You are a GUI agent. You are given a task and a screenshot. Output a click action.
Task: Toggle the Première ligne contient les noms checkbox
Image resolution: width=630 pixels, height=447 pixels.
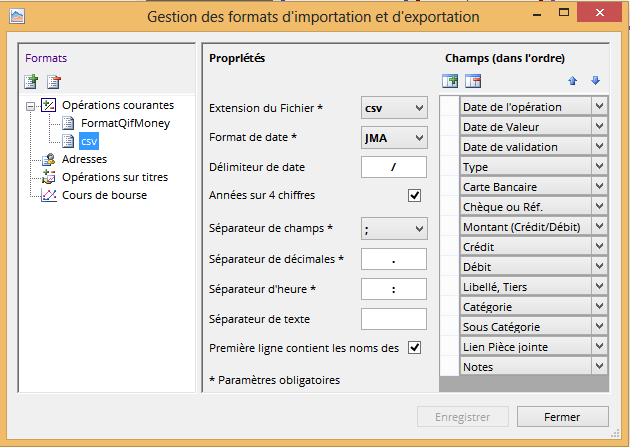tap(415, 347)
